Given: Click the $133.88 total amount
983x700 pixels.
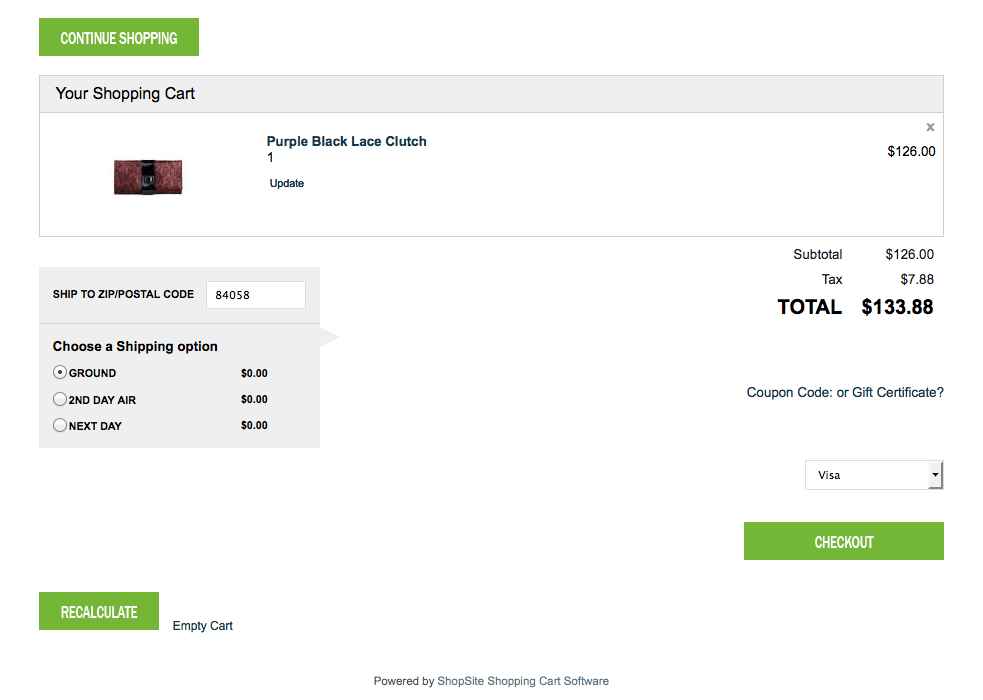Looking at the screenshot, I should click(x=897, y=307).
